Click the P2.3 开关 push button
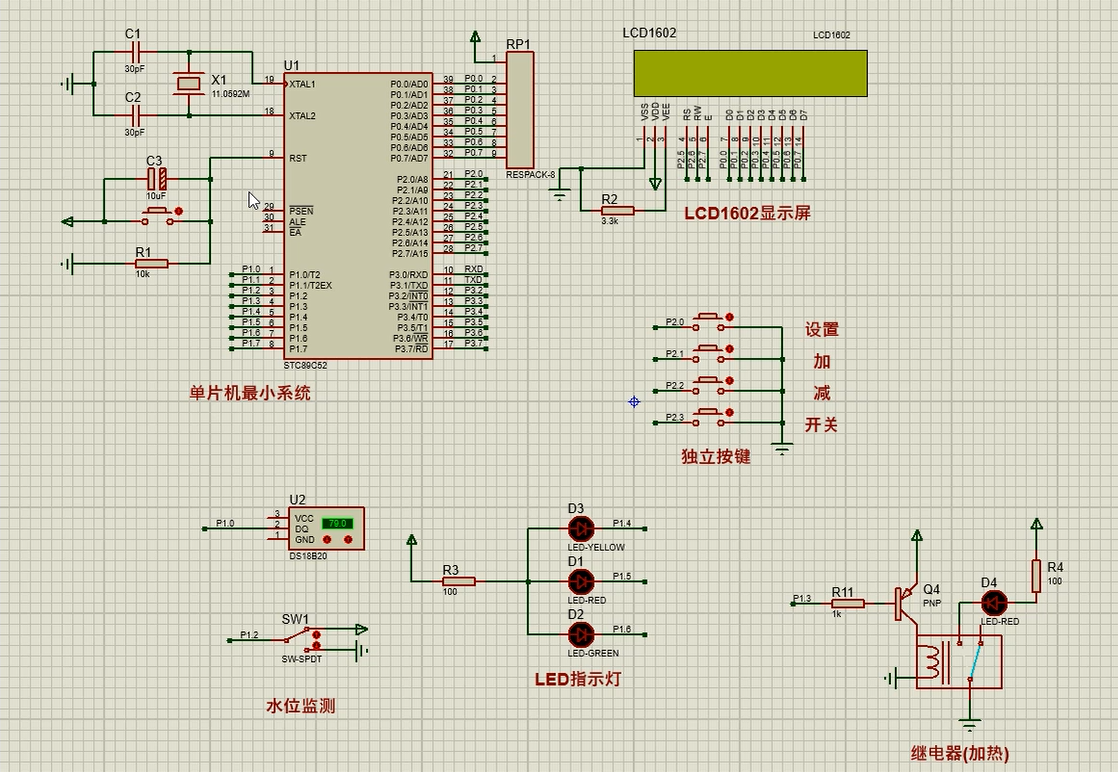The image size is (1118, 772). 709,417
